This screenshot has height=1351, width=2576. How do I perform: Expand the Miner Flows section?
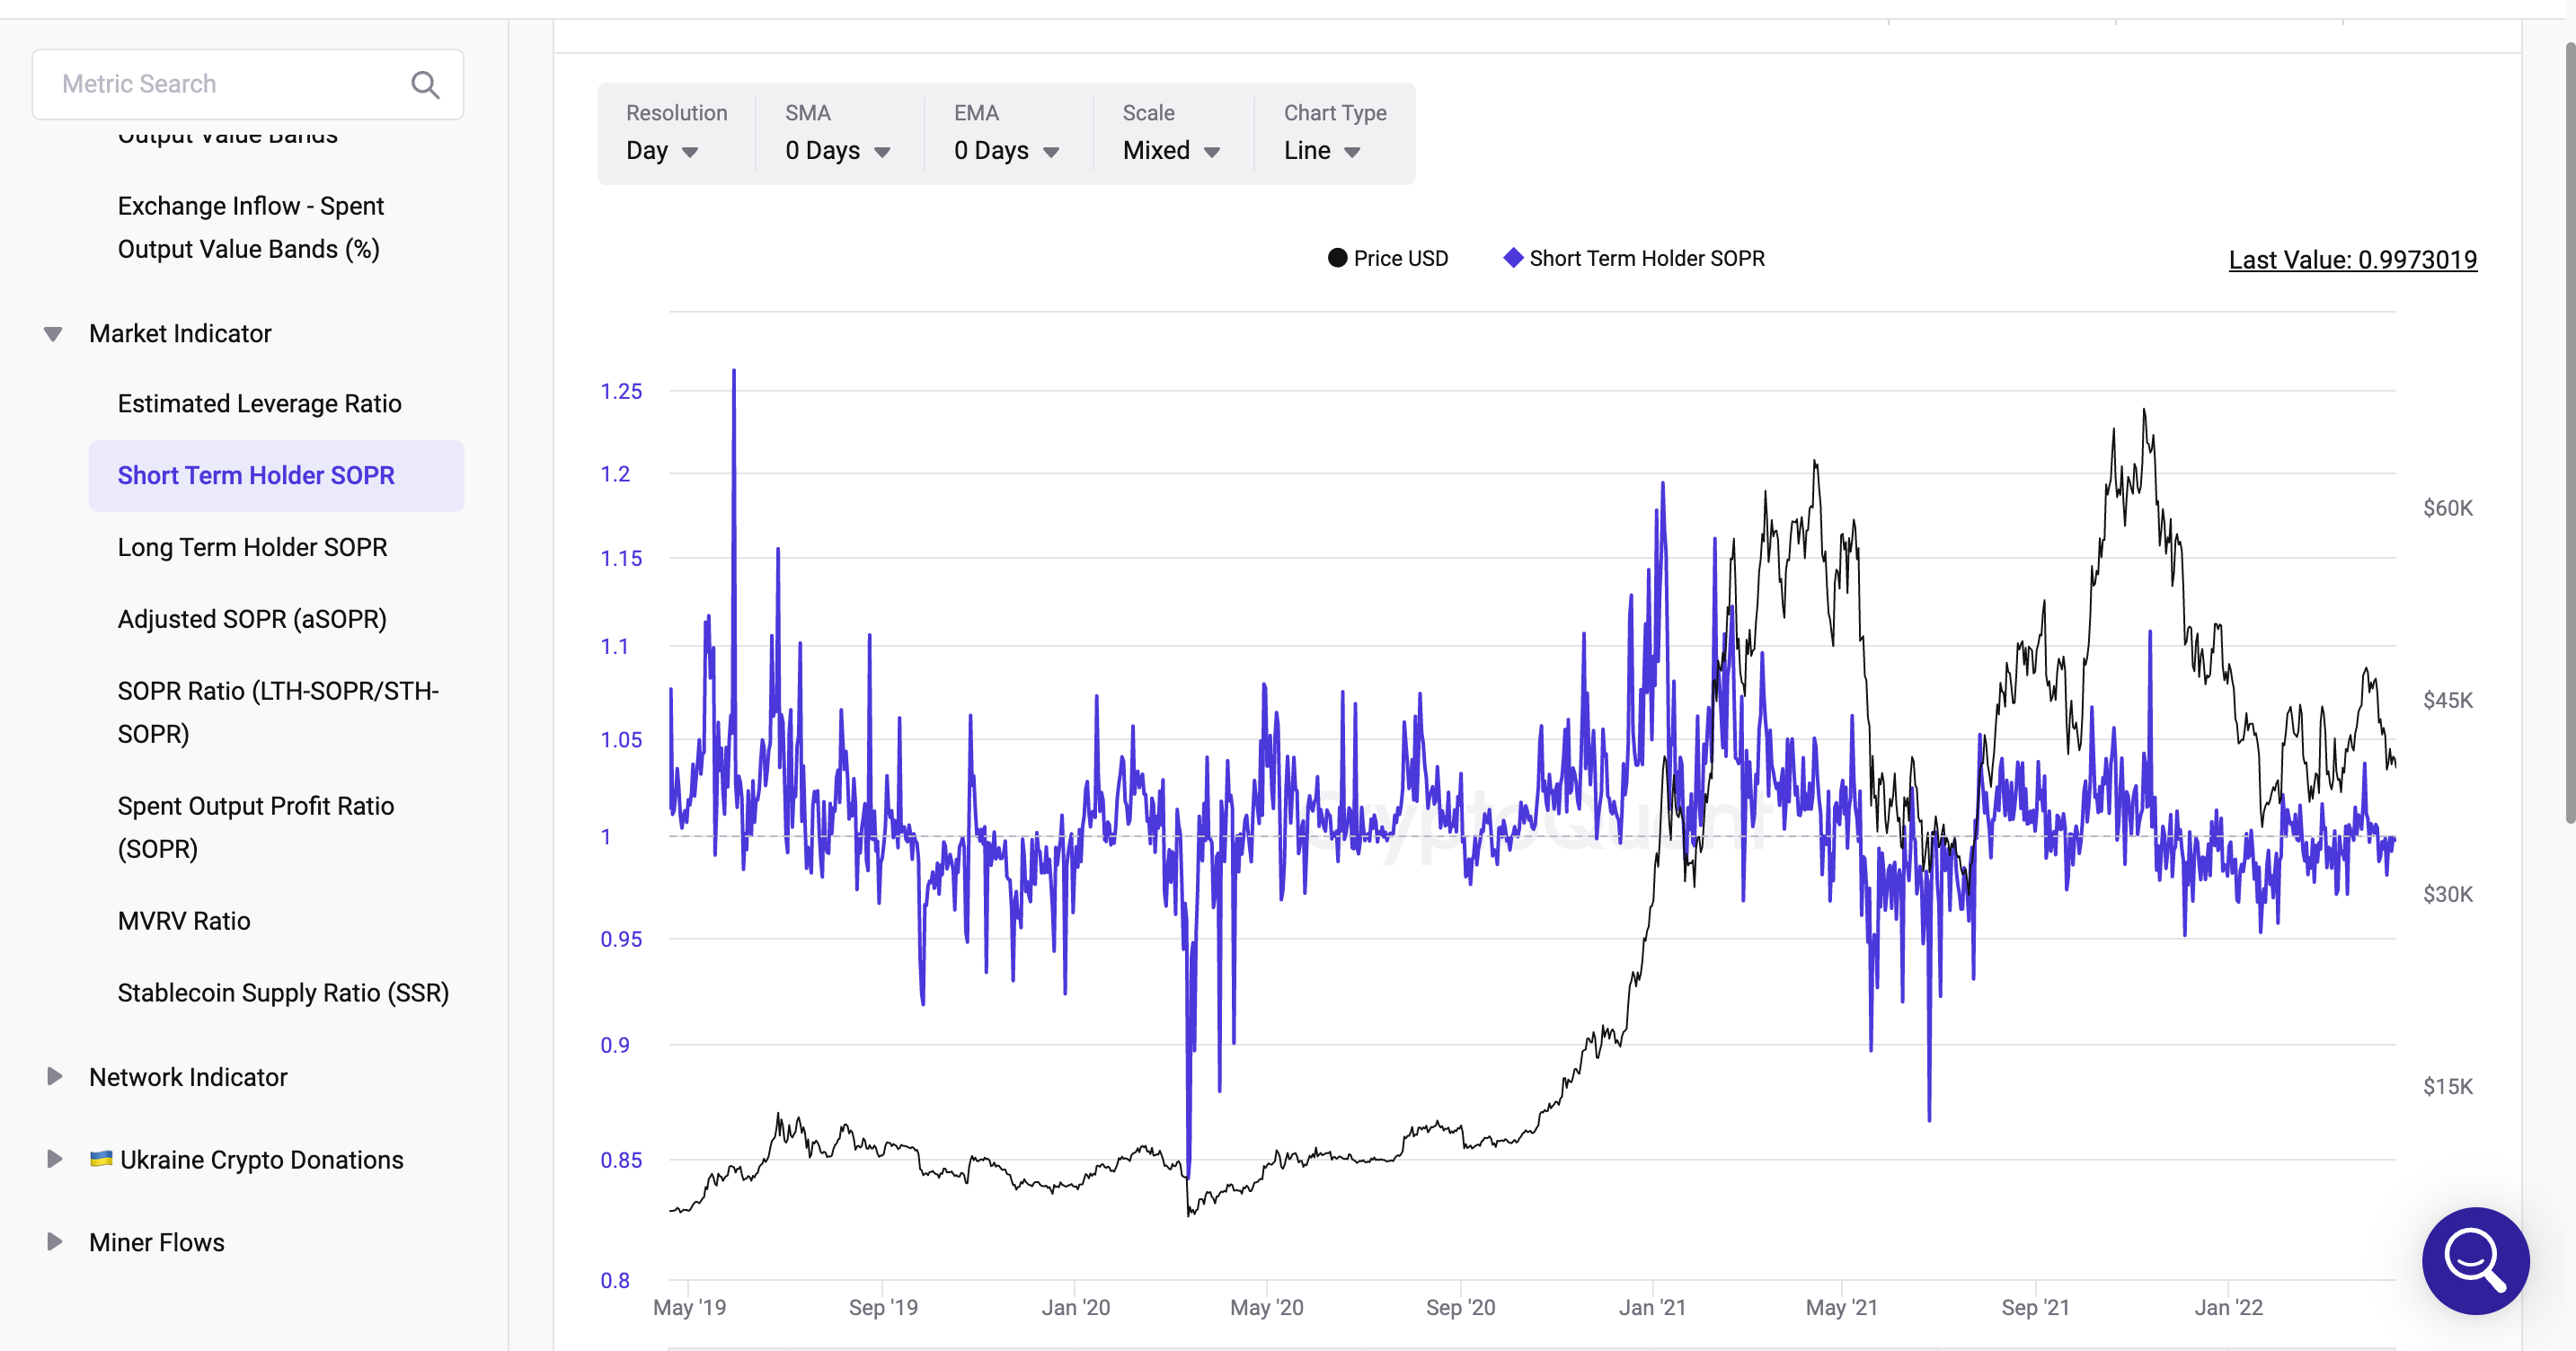54,1242
